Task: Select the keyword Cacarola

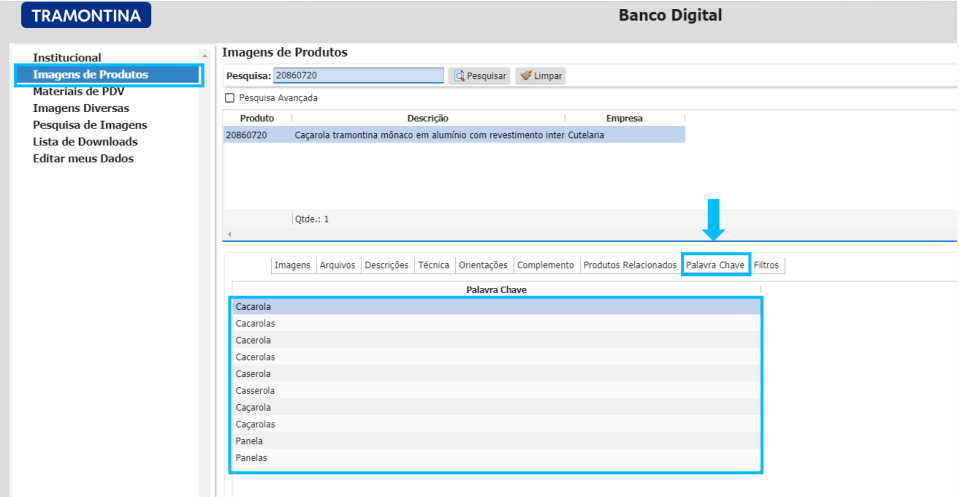Action: pos(496,307)
